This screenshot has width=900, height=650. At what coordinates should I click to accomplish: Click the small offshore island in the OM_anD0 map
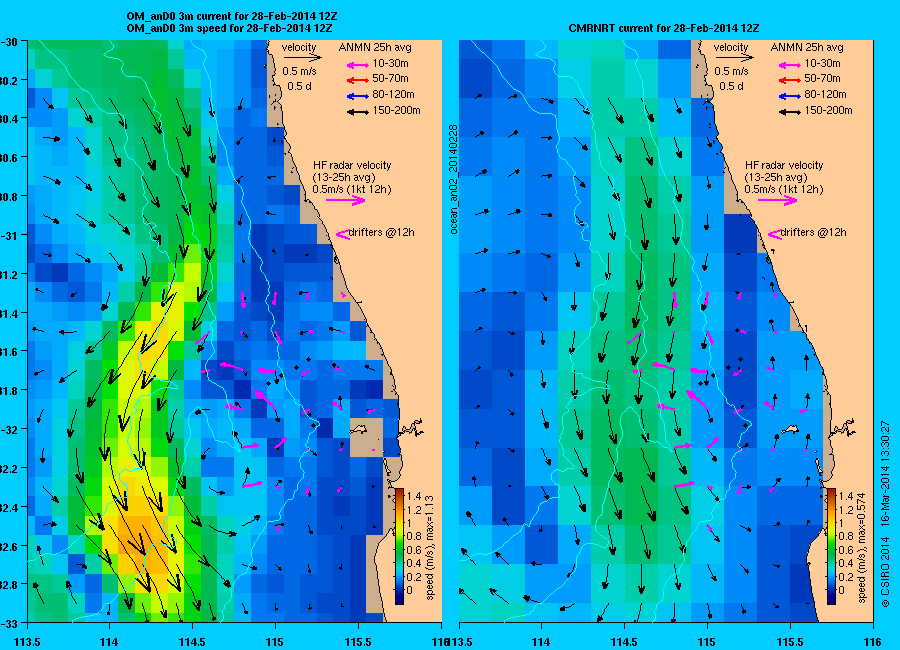click(359, 429)
